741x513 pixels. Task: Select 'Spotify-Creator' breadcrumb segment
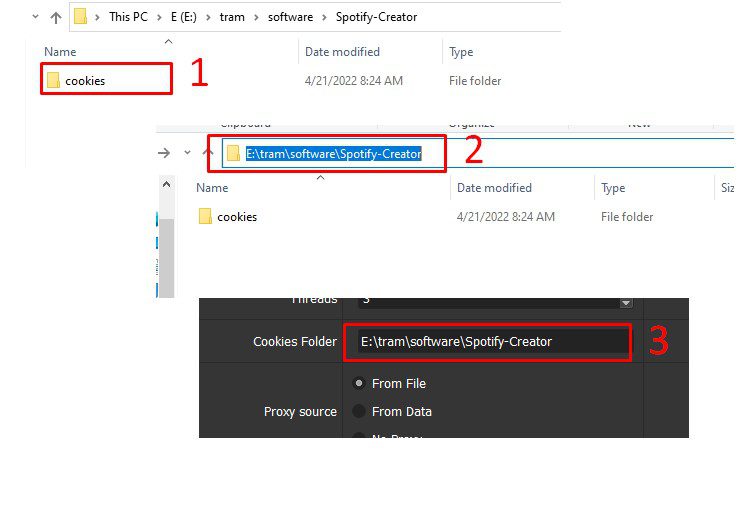(x=376, y=17)
